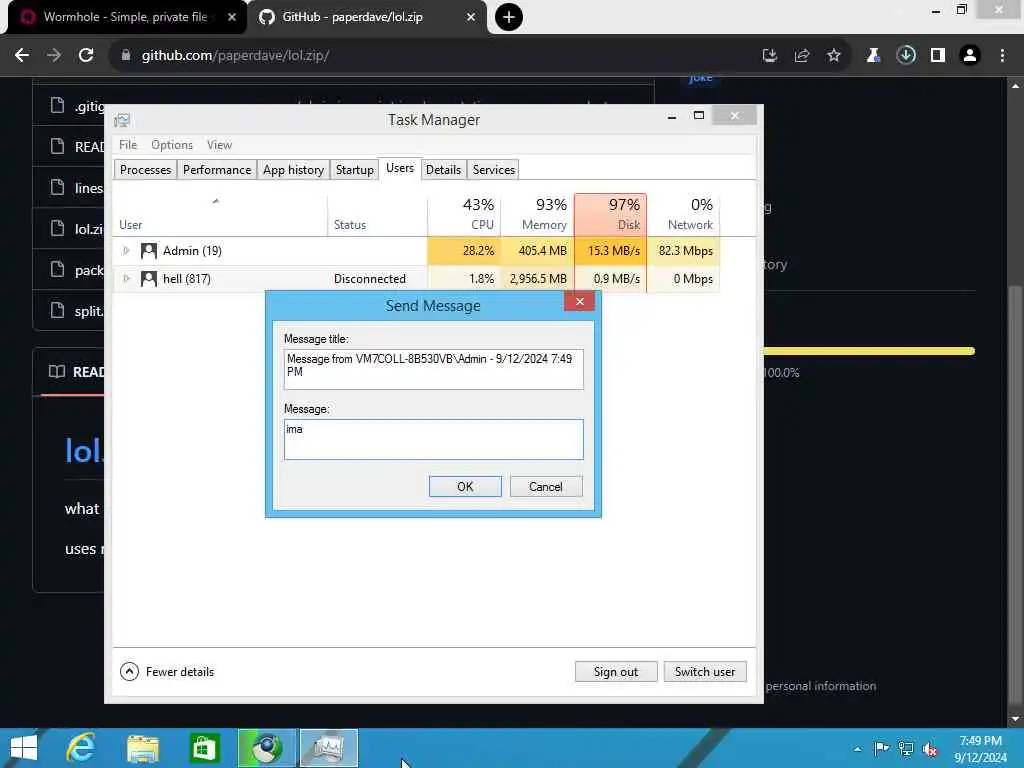Sort by User column header
1024x768 pixels.
tap(220, 216)
